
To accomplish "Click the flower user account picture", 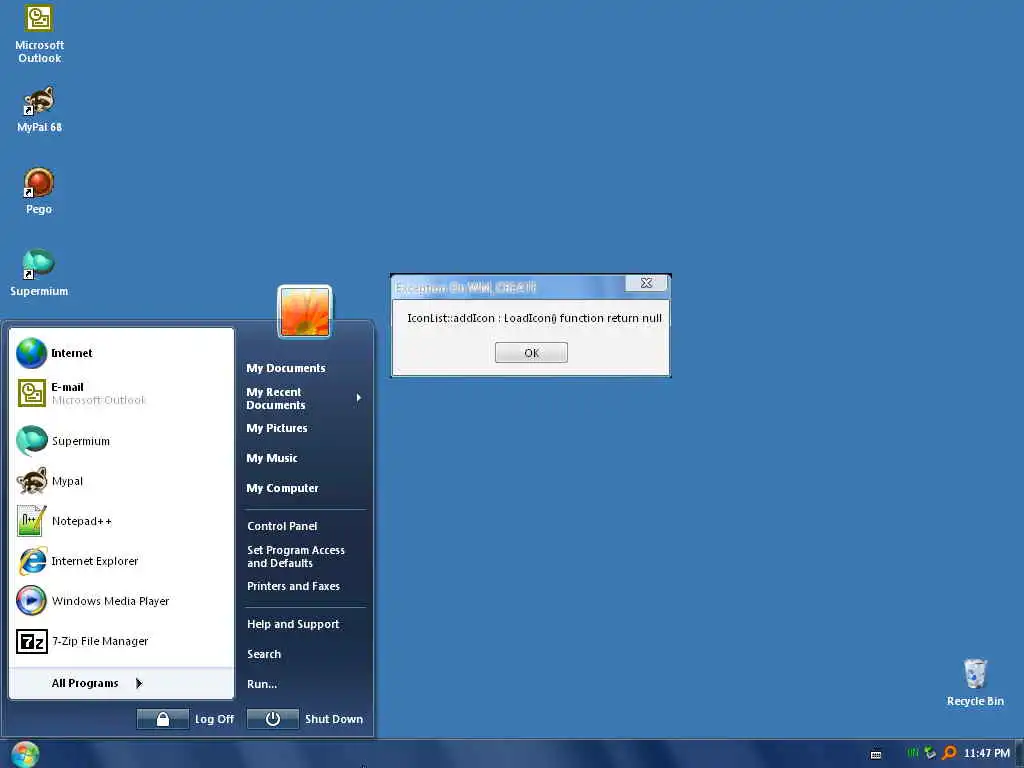I will 305,312.
